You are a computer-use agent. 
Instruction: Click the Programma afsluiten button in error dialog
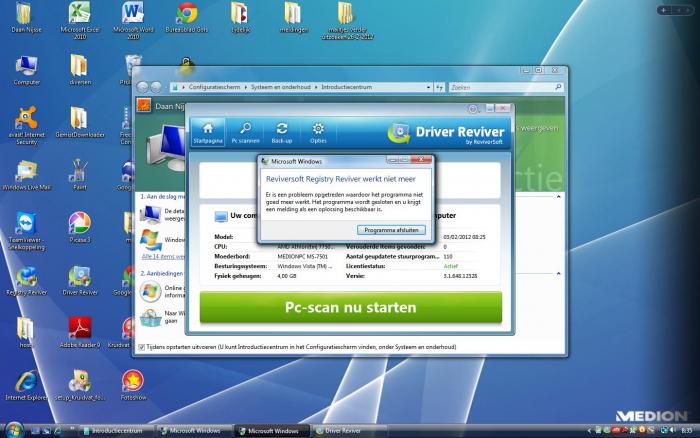click(391, 230)
